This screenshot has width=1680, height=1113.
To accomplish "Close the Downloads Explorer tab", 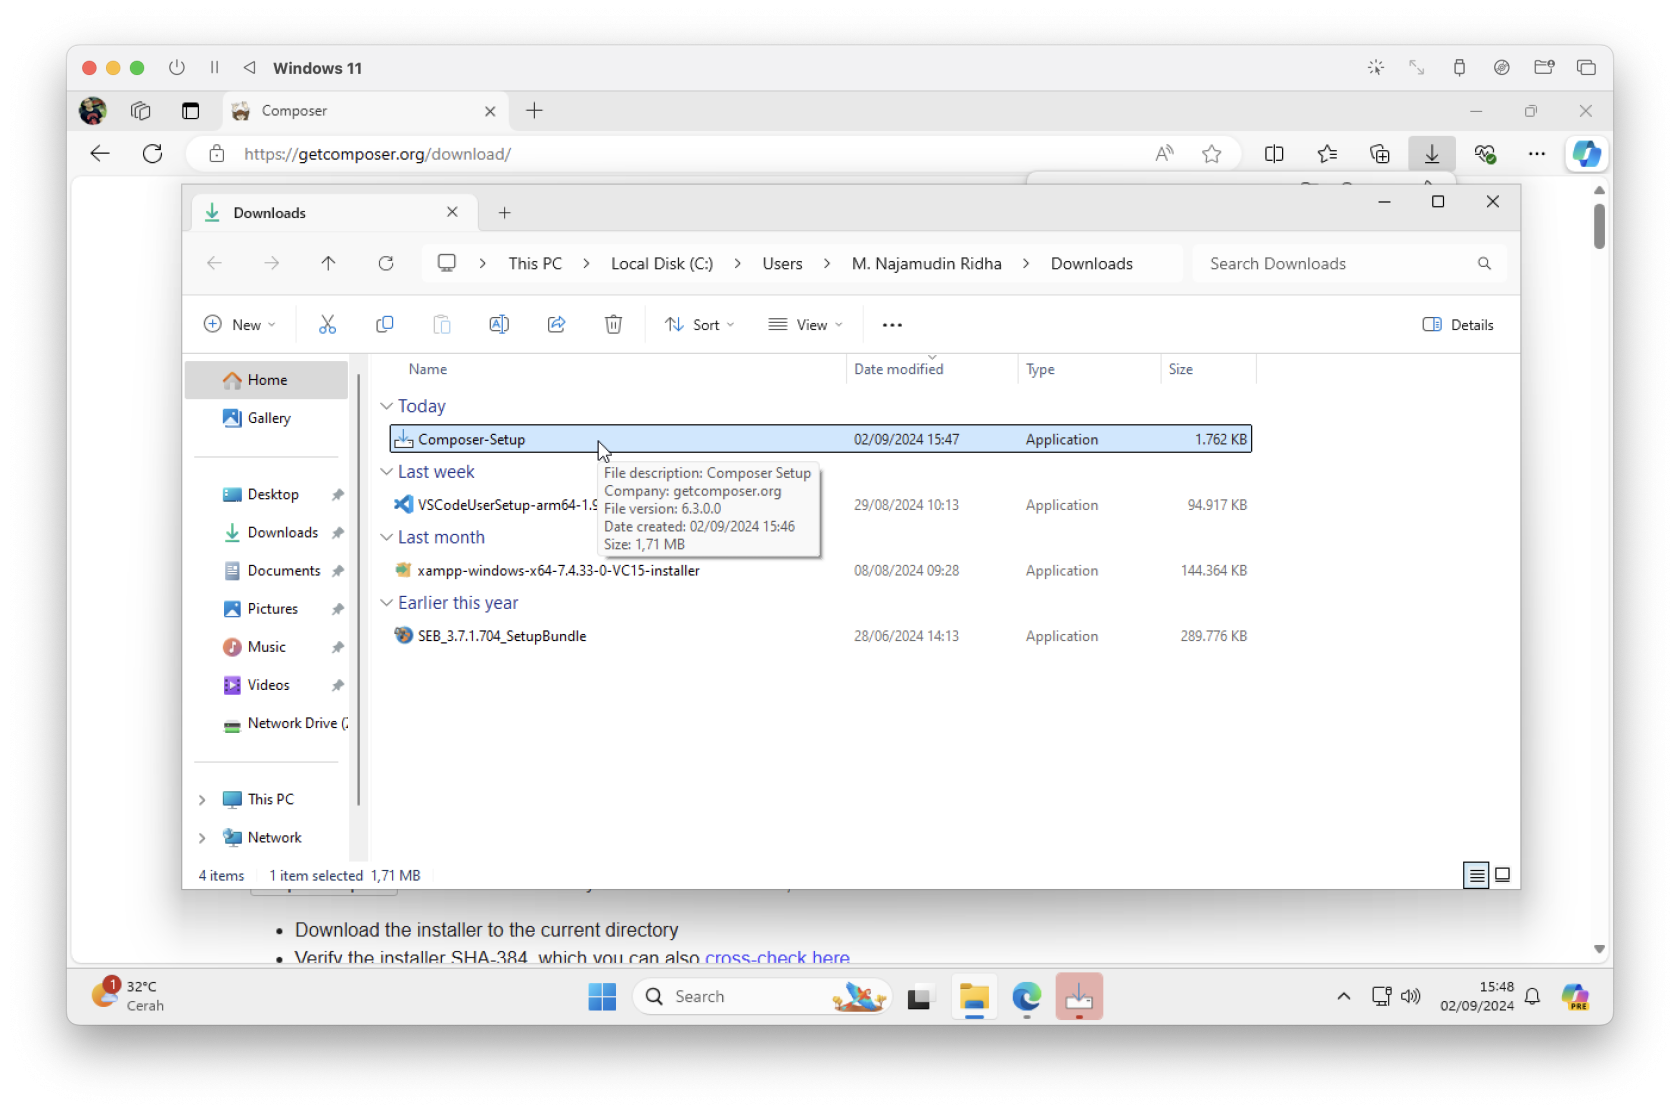I will (452, 212).
